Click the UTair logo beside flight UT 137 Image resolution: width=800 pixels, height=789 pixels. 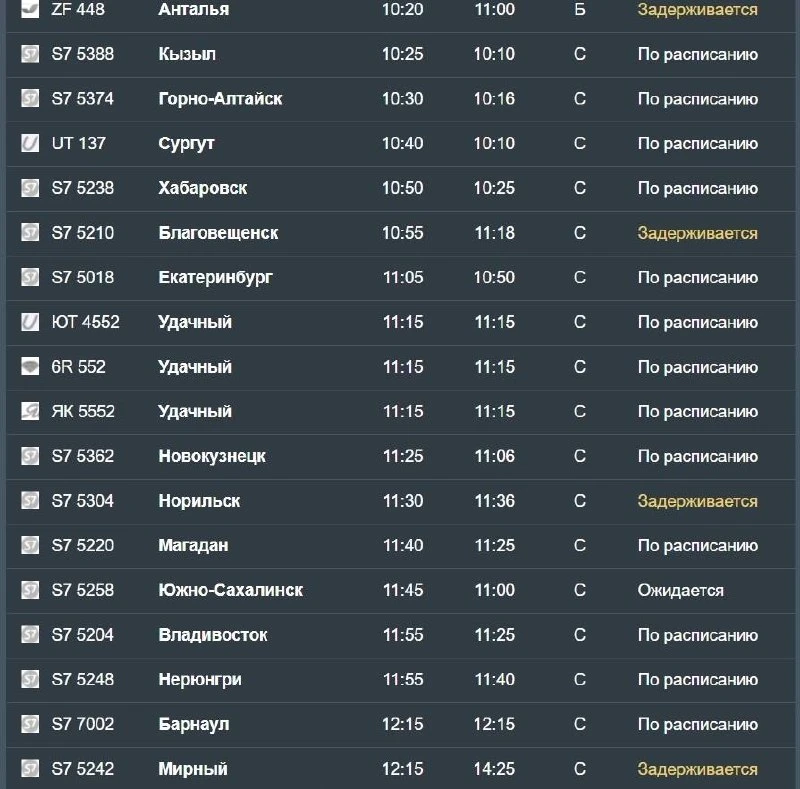click(x=30, y=143)
